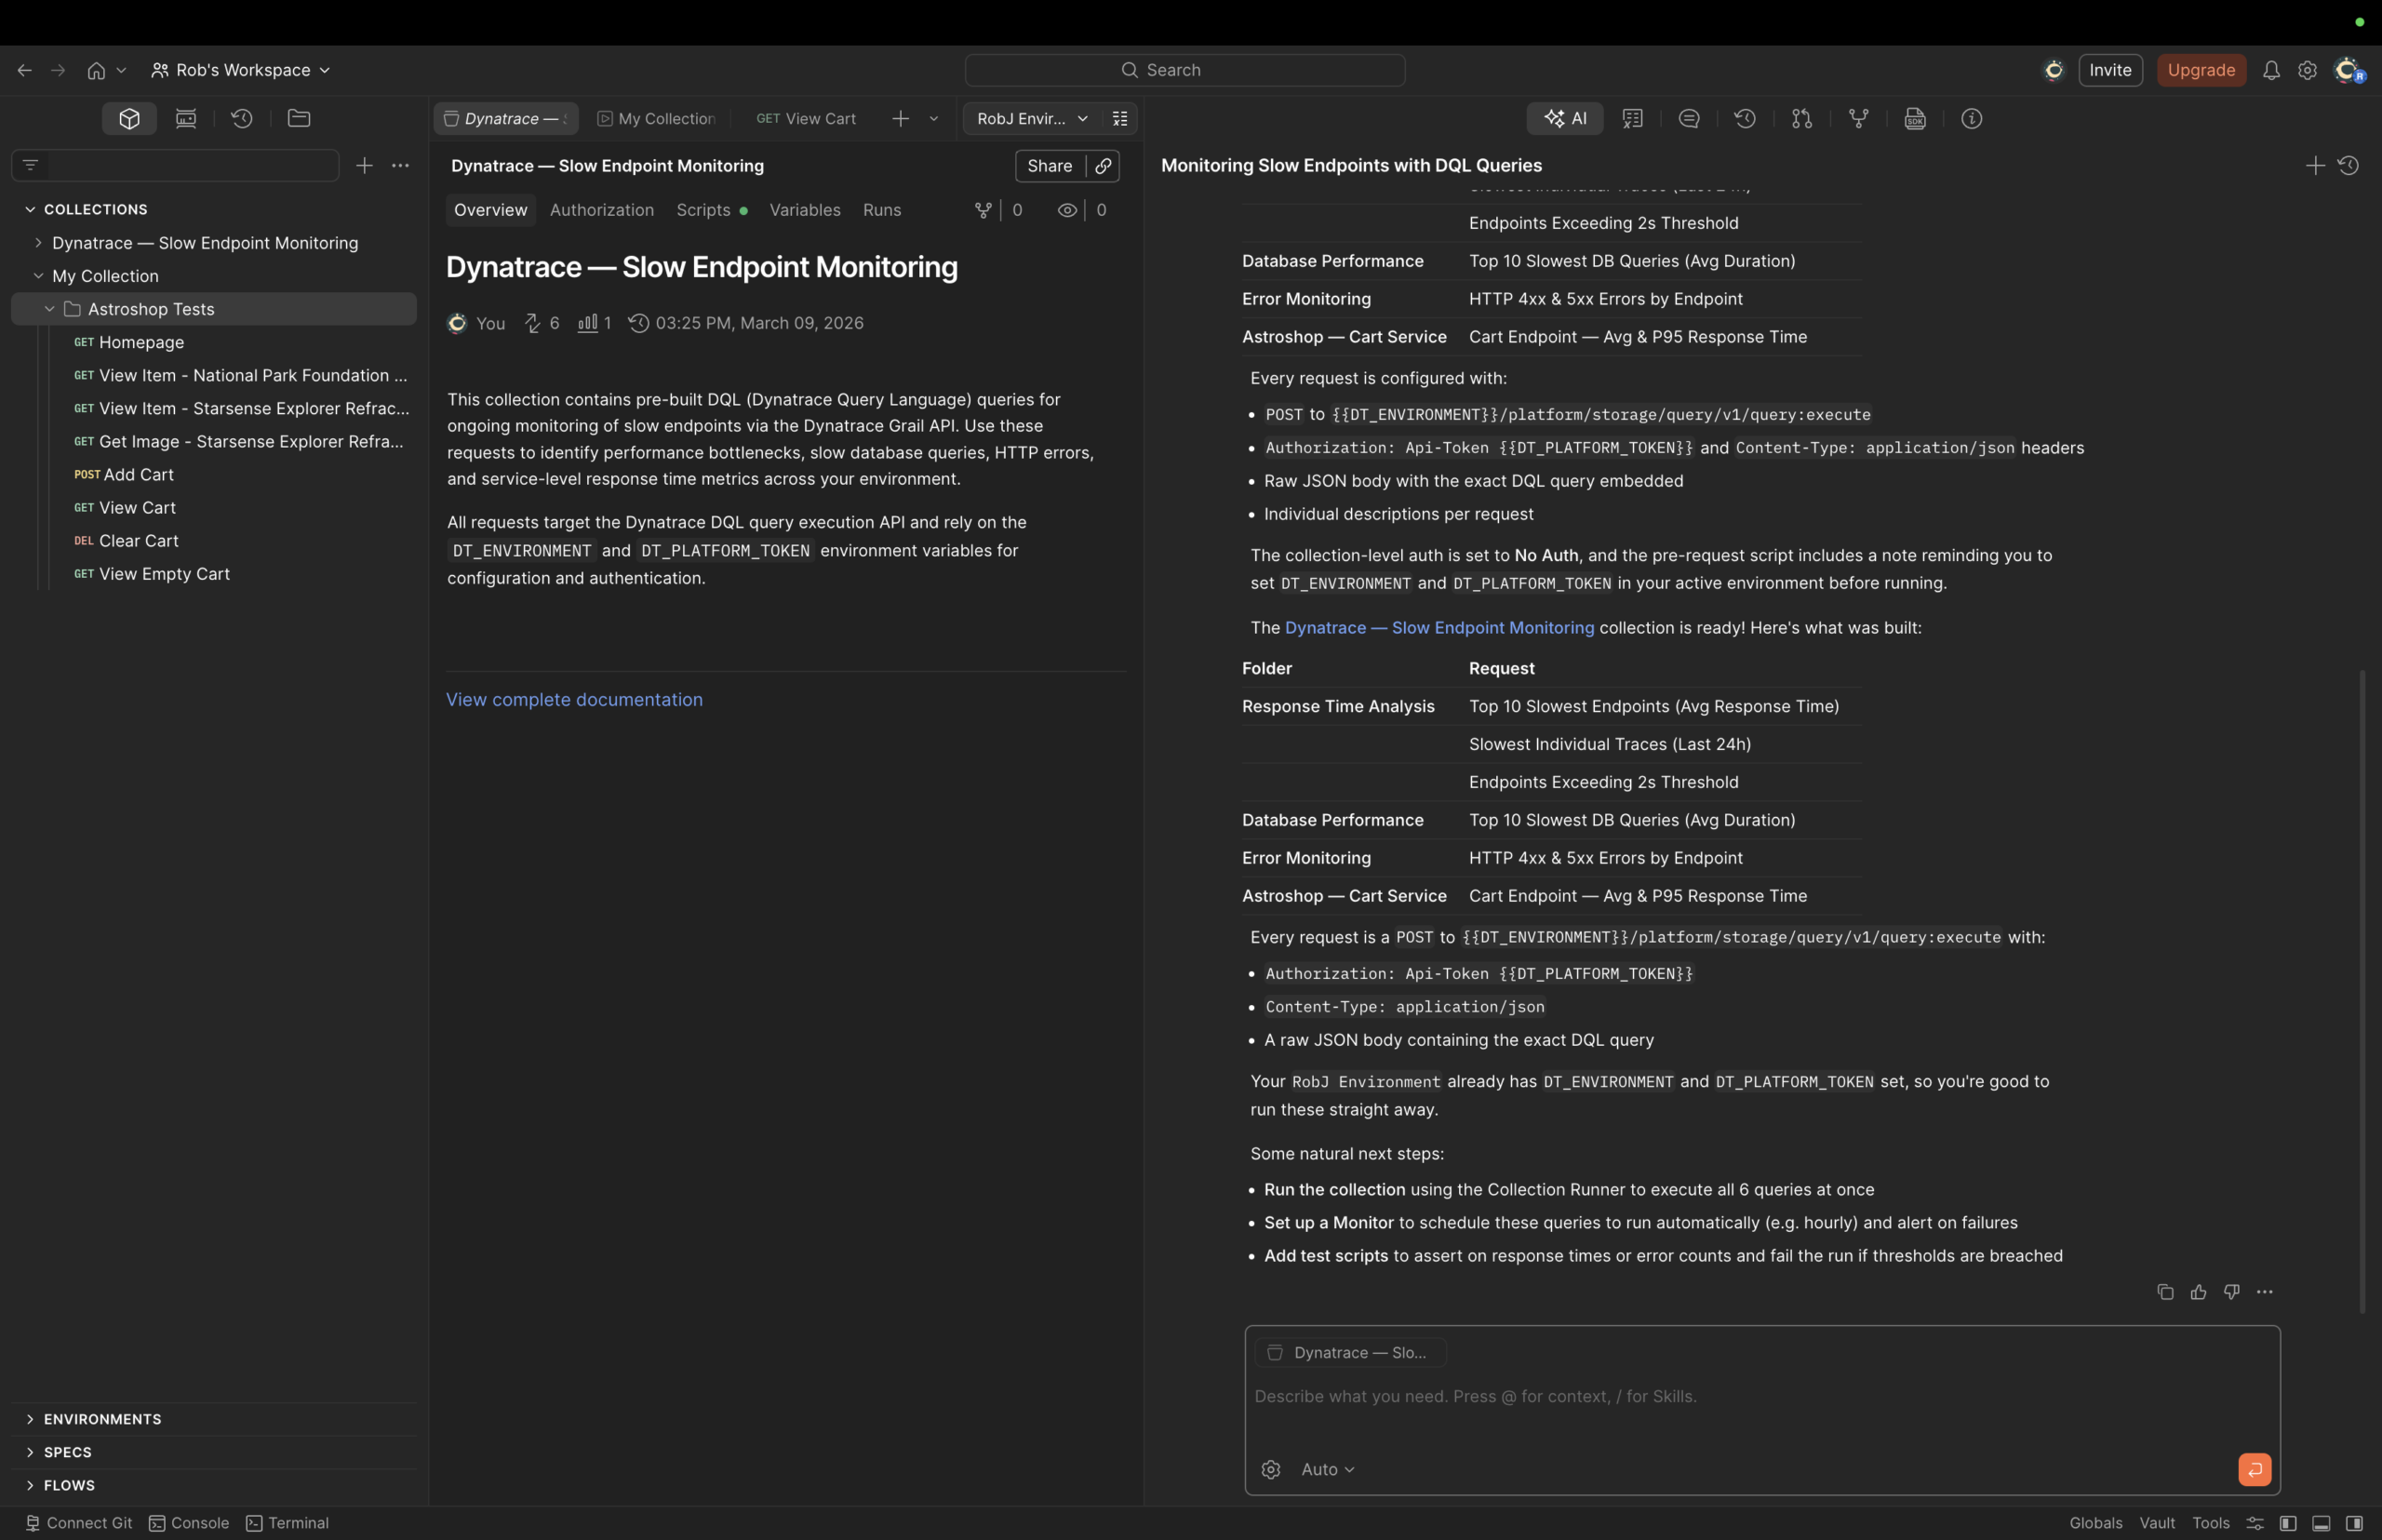Give the AI response a thumbs up
This screenshot has height=1540, width=2382.
pos(2198,1292)
